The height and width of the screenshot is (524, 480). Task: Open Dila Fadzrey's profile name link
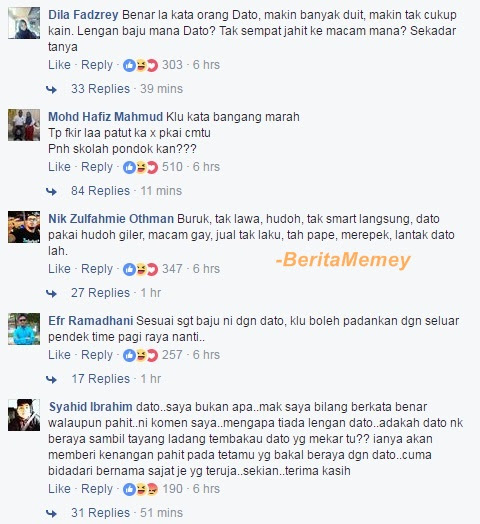coord(83,15)
